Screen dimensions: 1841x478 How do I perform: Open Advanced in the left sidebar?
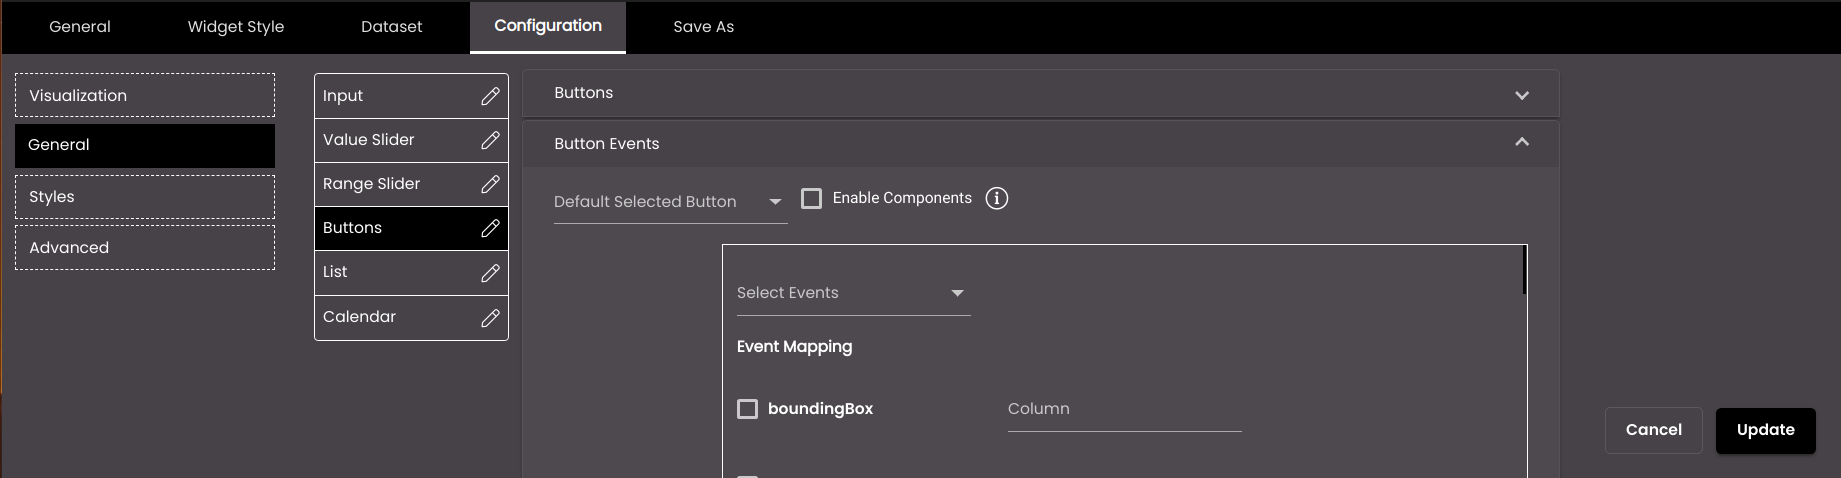[x=145, y=247]
